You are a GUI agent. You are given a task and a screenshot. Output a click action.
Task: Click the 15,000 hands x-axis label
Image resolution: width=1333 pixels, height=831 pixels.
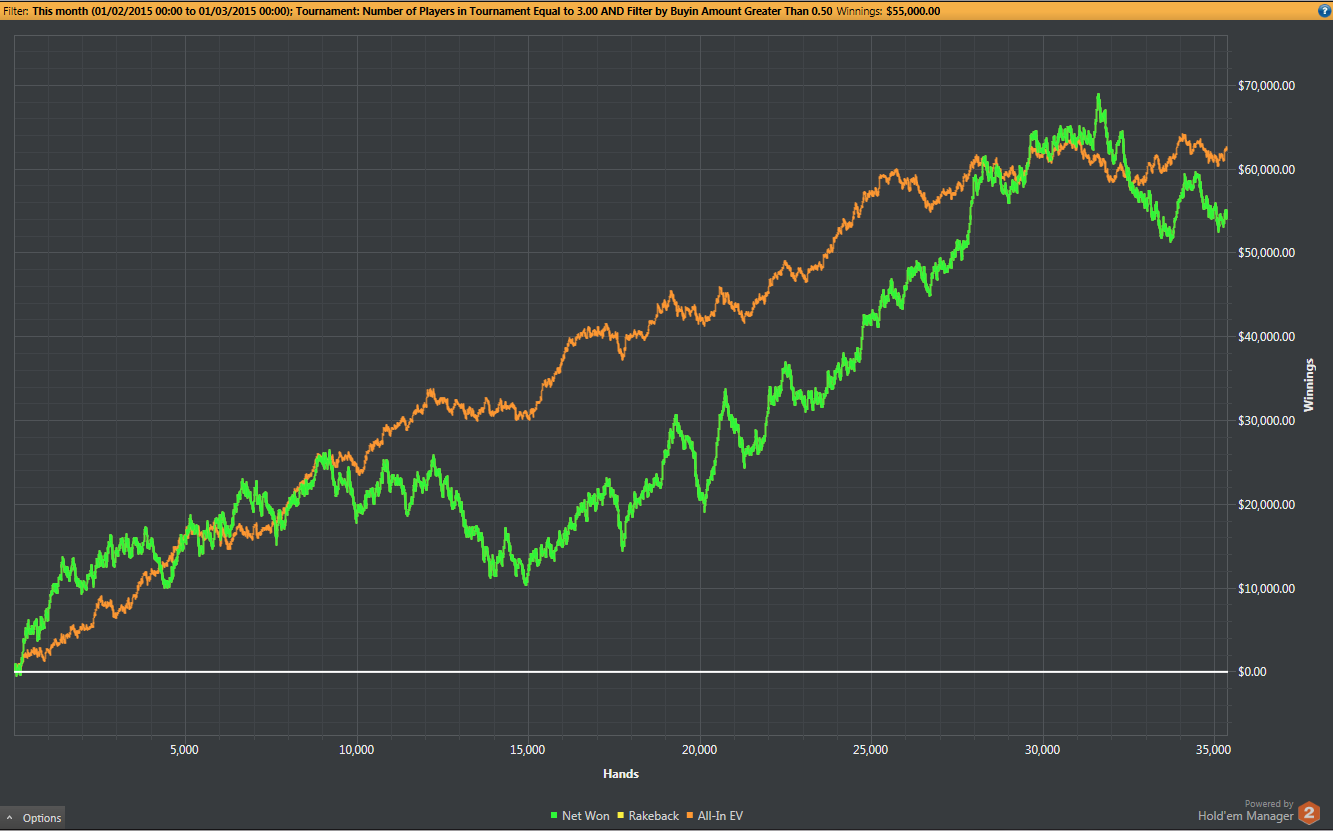(x=528, y=750)
